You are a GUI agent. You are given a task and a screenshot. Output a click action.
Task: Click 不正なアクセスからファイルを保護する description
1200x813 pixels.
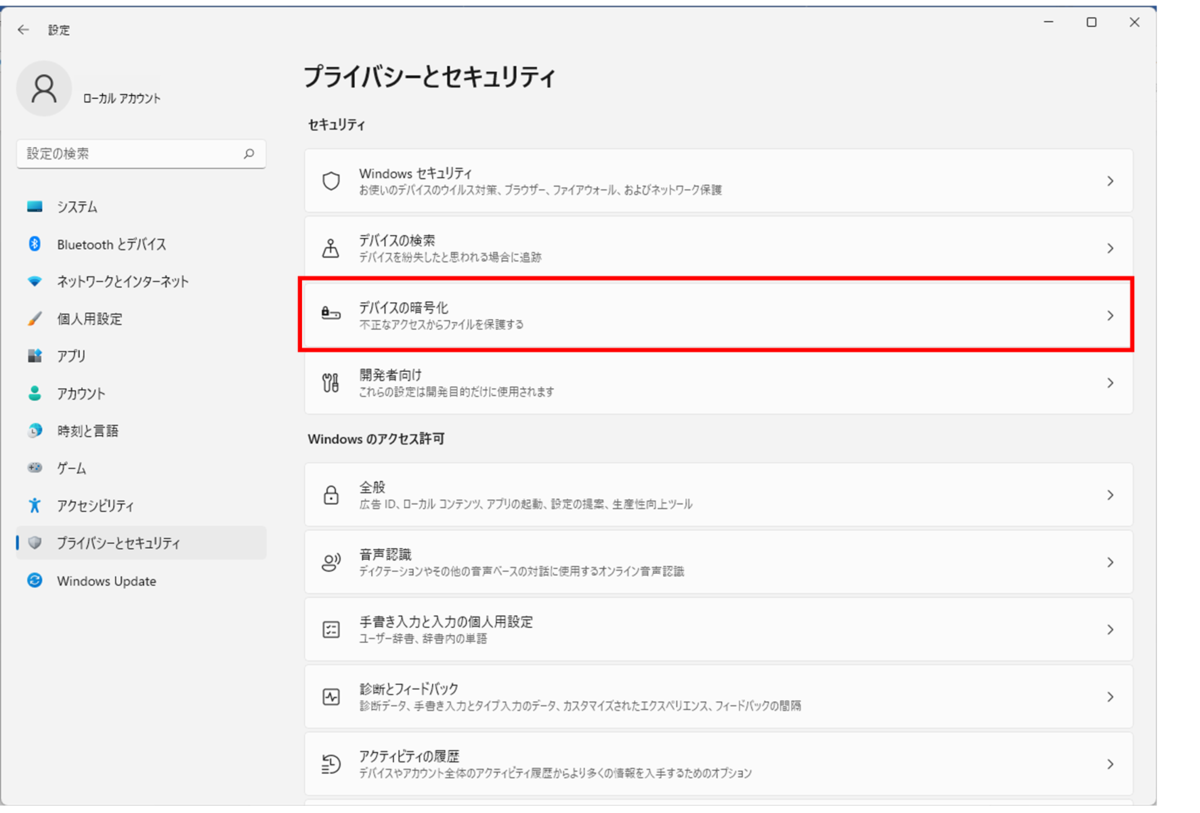coord(441,325)
